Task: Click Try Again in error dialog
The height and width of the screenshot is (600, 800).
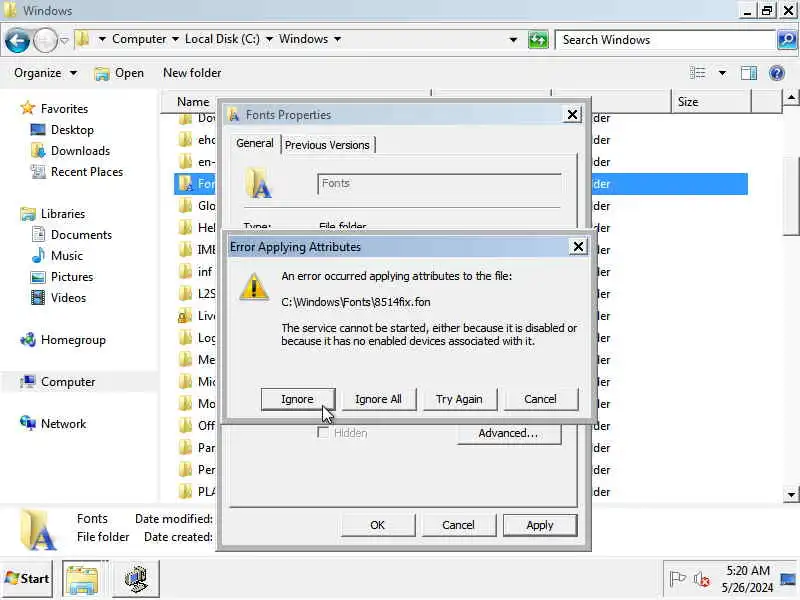Action: 459,399
